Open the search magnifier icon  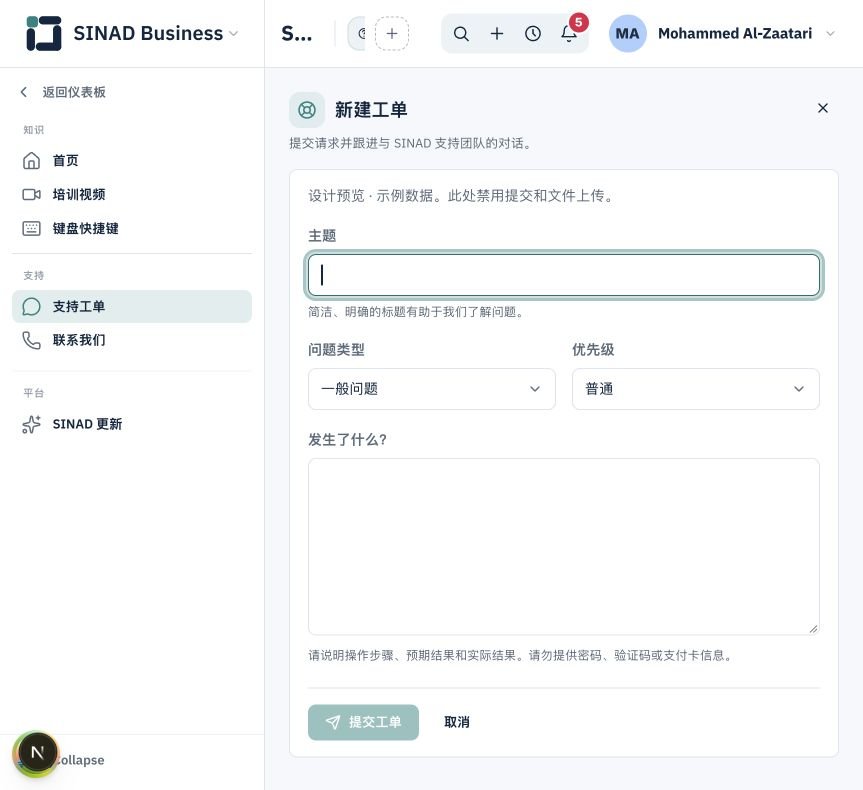pos(461,34)
